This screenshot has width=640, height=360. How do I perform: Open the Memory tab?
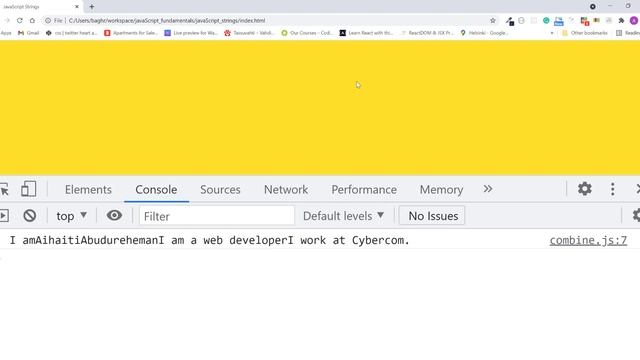(x=441, y=190)
